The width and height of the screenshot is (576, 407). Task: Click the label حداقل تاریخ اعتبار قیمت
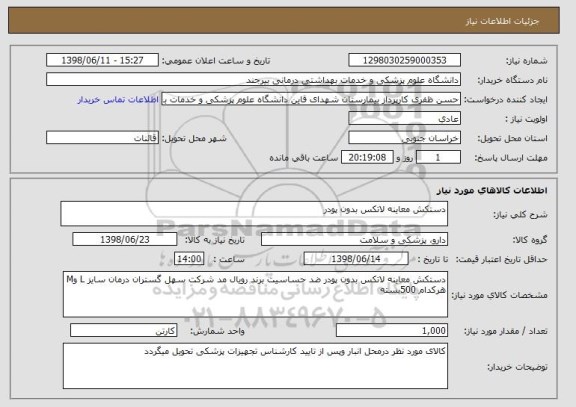(x=501, y=259)
